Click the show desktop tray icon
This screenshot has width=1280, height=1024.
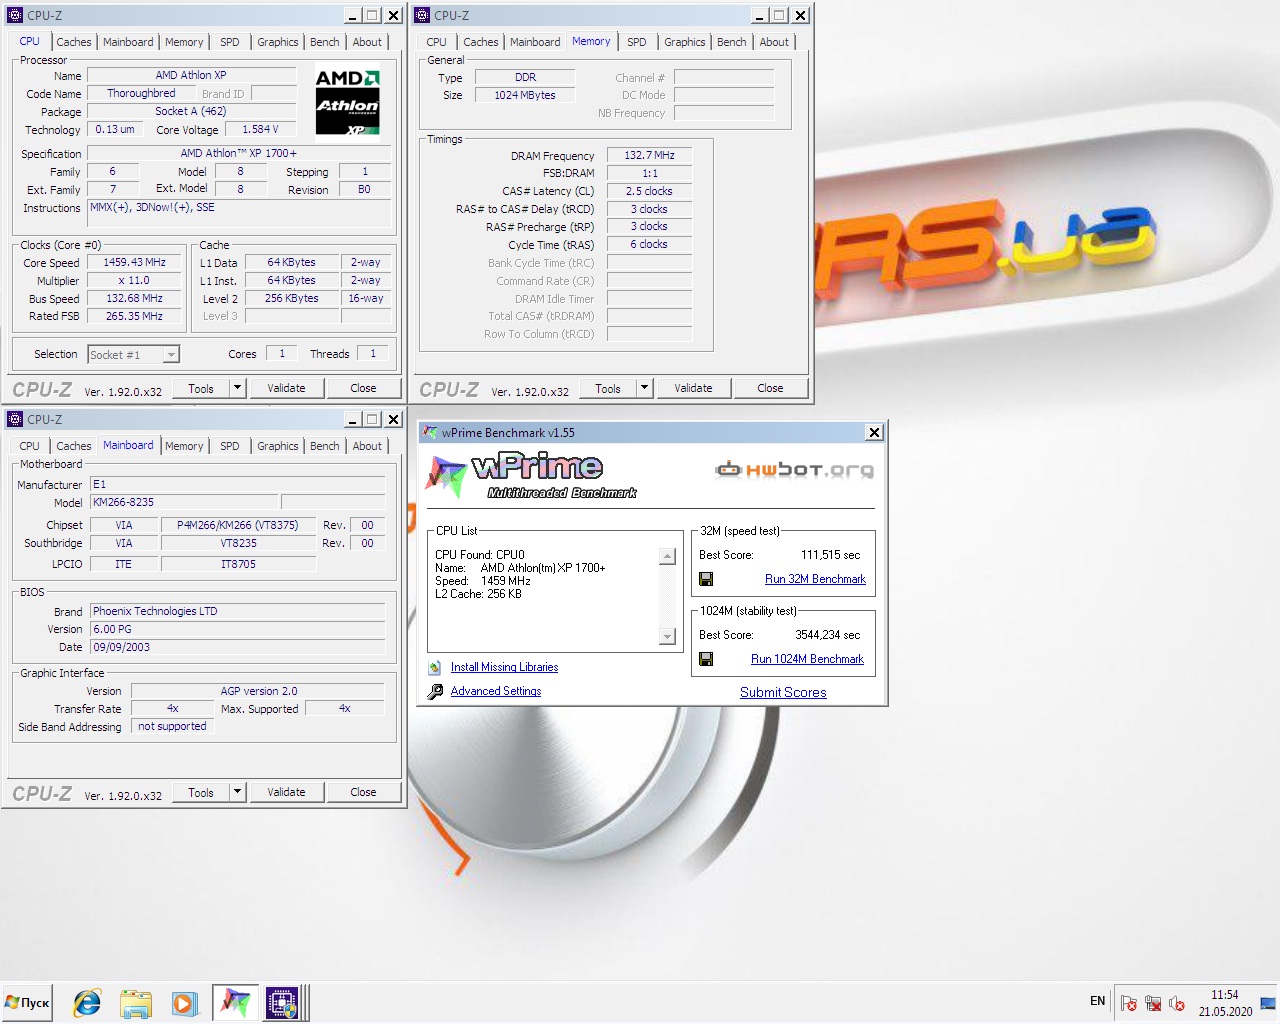click(x=1268, y=1003)
